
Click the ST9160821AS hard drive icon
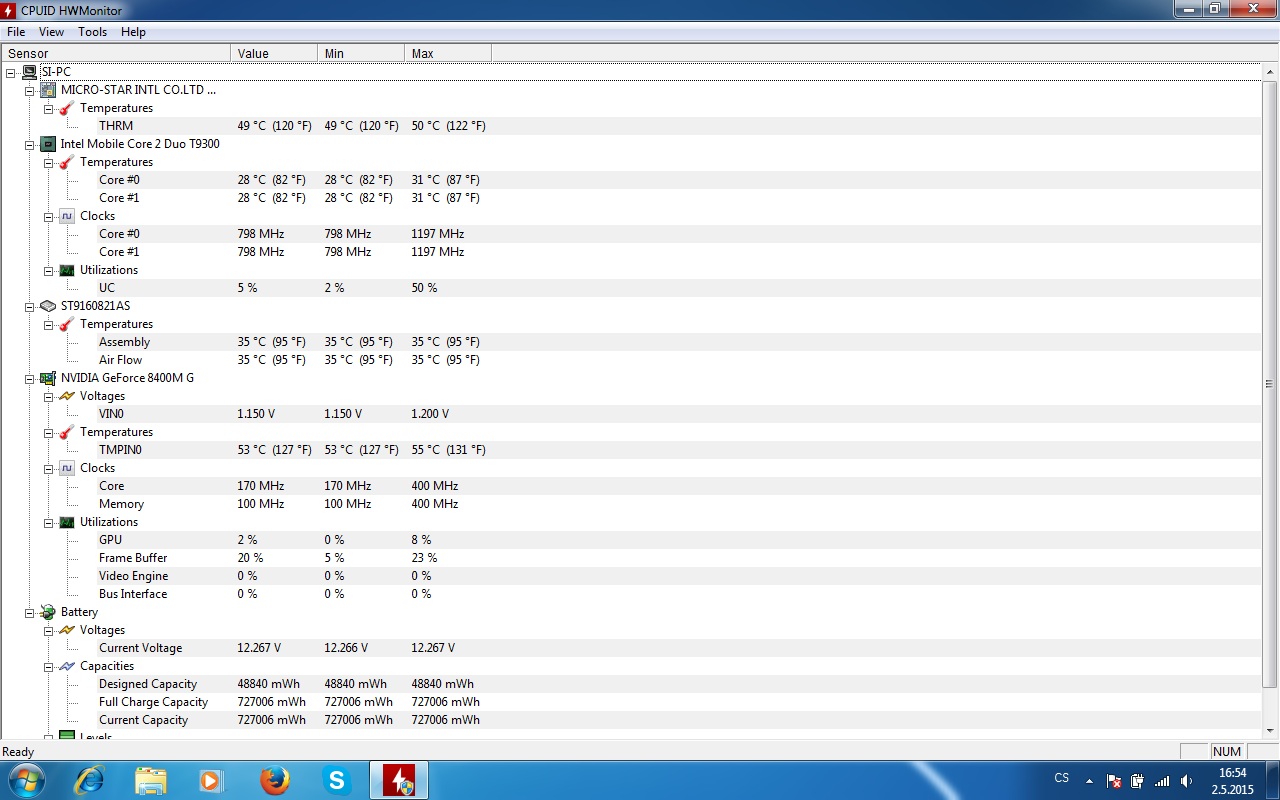[x=48, y=306]
